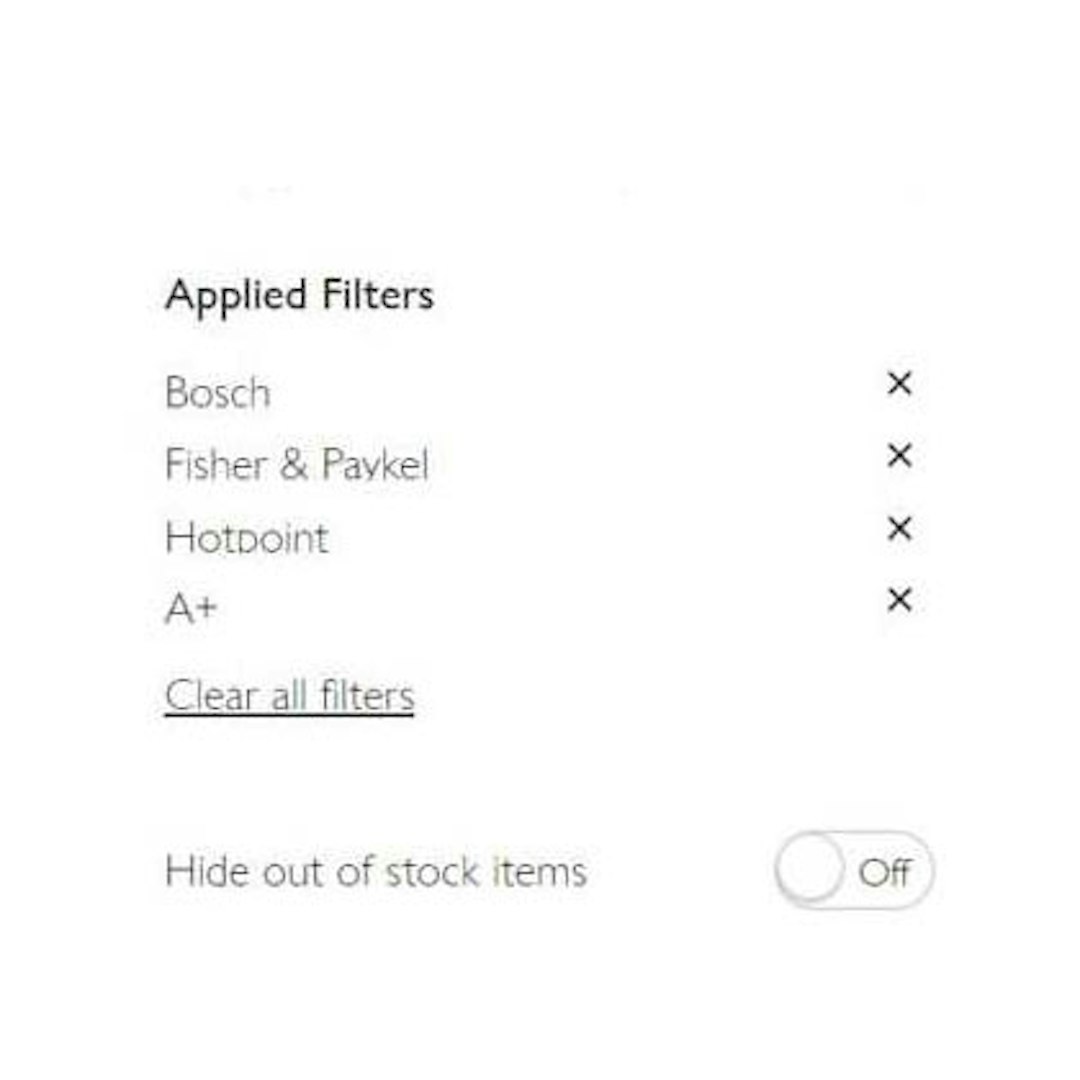Remove the Bosch filter using its X icon
This screenshot has width=1080, height=1080.
[x=898, y=384]
